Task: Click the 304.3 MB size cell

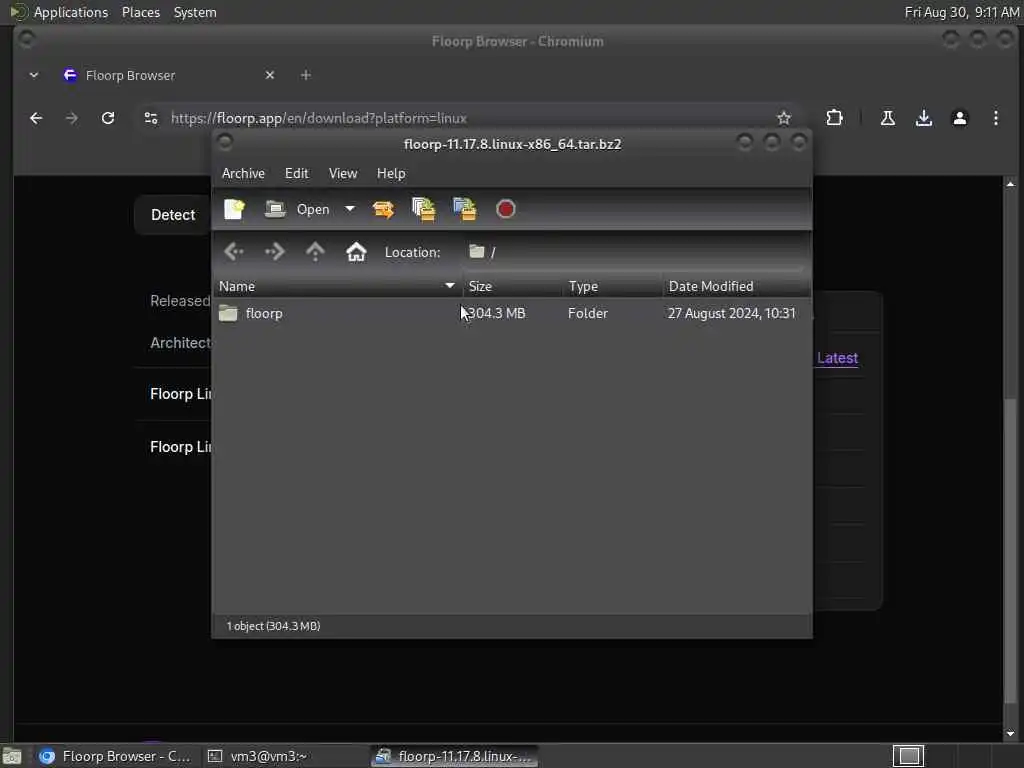Action: click(x=496, y=313)
